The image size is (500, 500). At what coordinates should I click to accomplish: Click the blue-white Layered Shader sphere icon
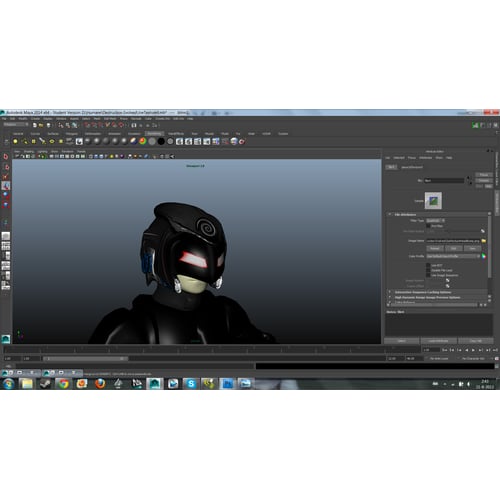click(133, 141)
